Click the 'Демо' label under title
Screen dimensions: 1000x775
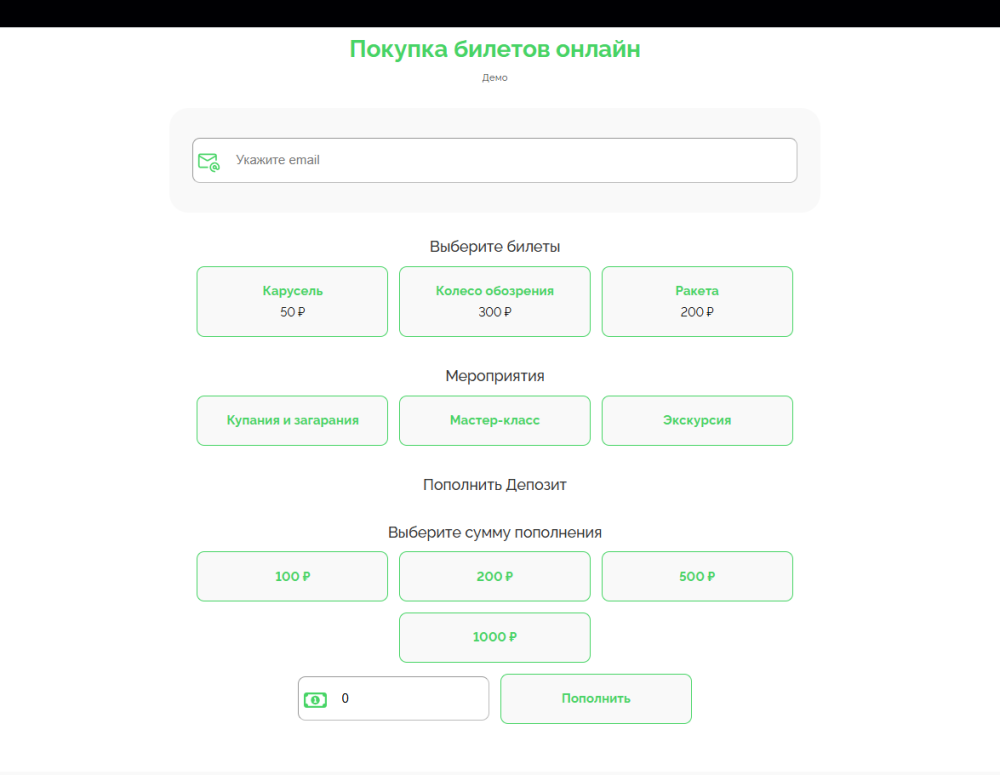point(494,78)
